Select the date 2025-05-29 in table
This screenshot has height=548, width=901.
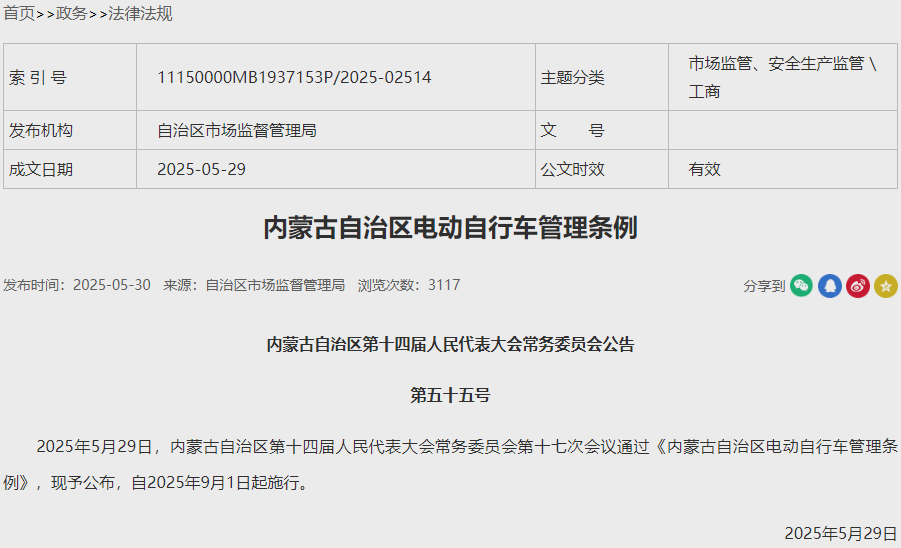tap(201, 169)
